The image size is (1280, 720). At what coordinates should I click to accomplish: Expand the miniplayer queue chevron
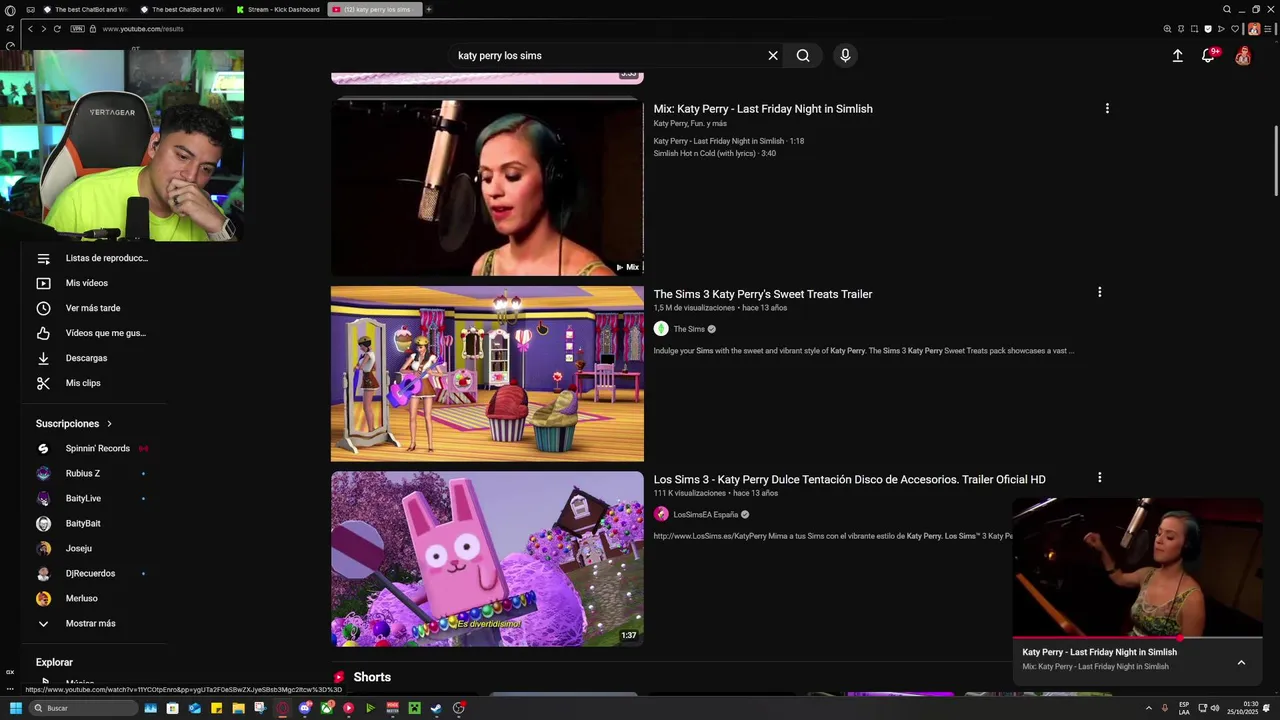pyautogui.click(x=1241, y=662)
